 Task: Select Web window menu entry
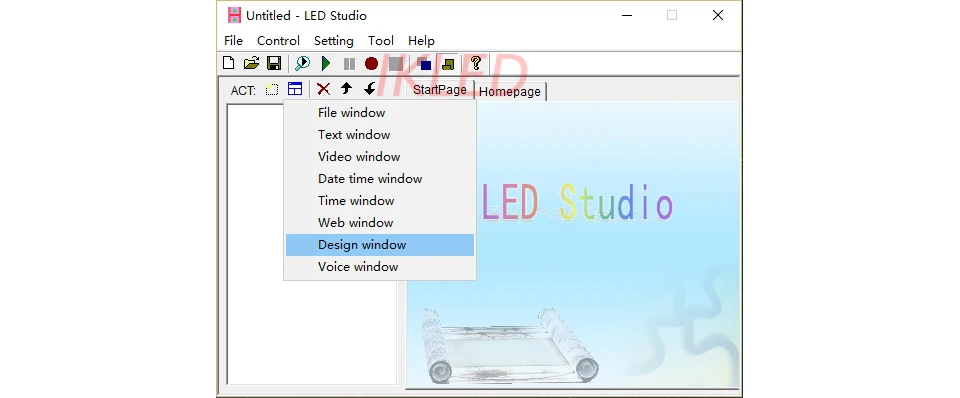pos(380,223)
